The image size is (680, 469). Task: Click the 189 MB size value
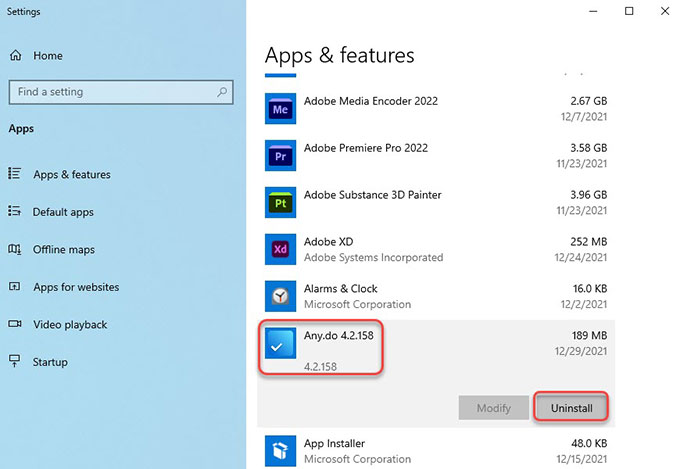[589, 335]
